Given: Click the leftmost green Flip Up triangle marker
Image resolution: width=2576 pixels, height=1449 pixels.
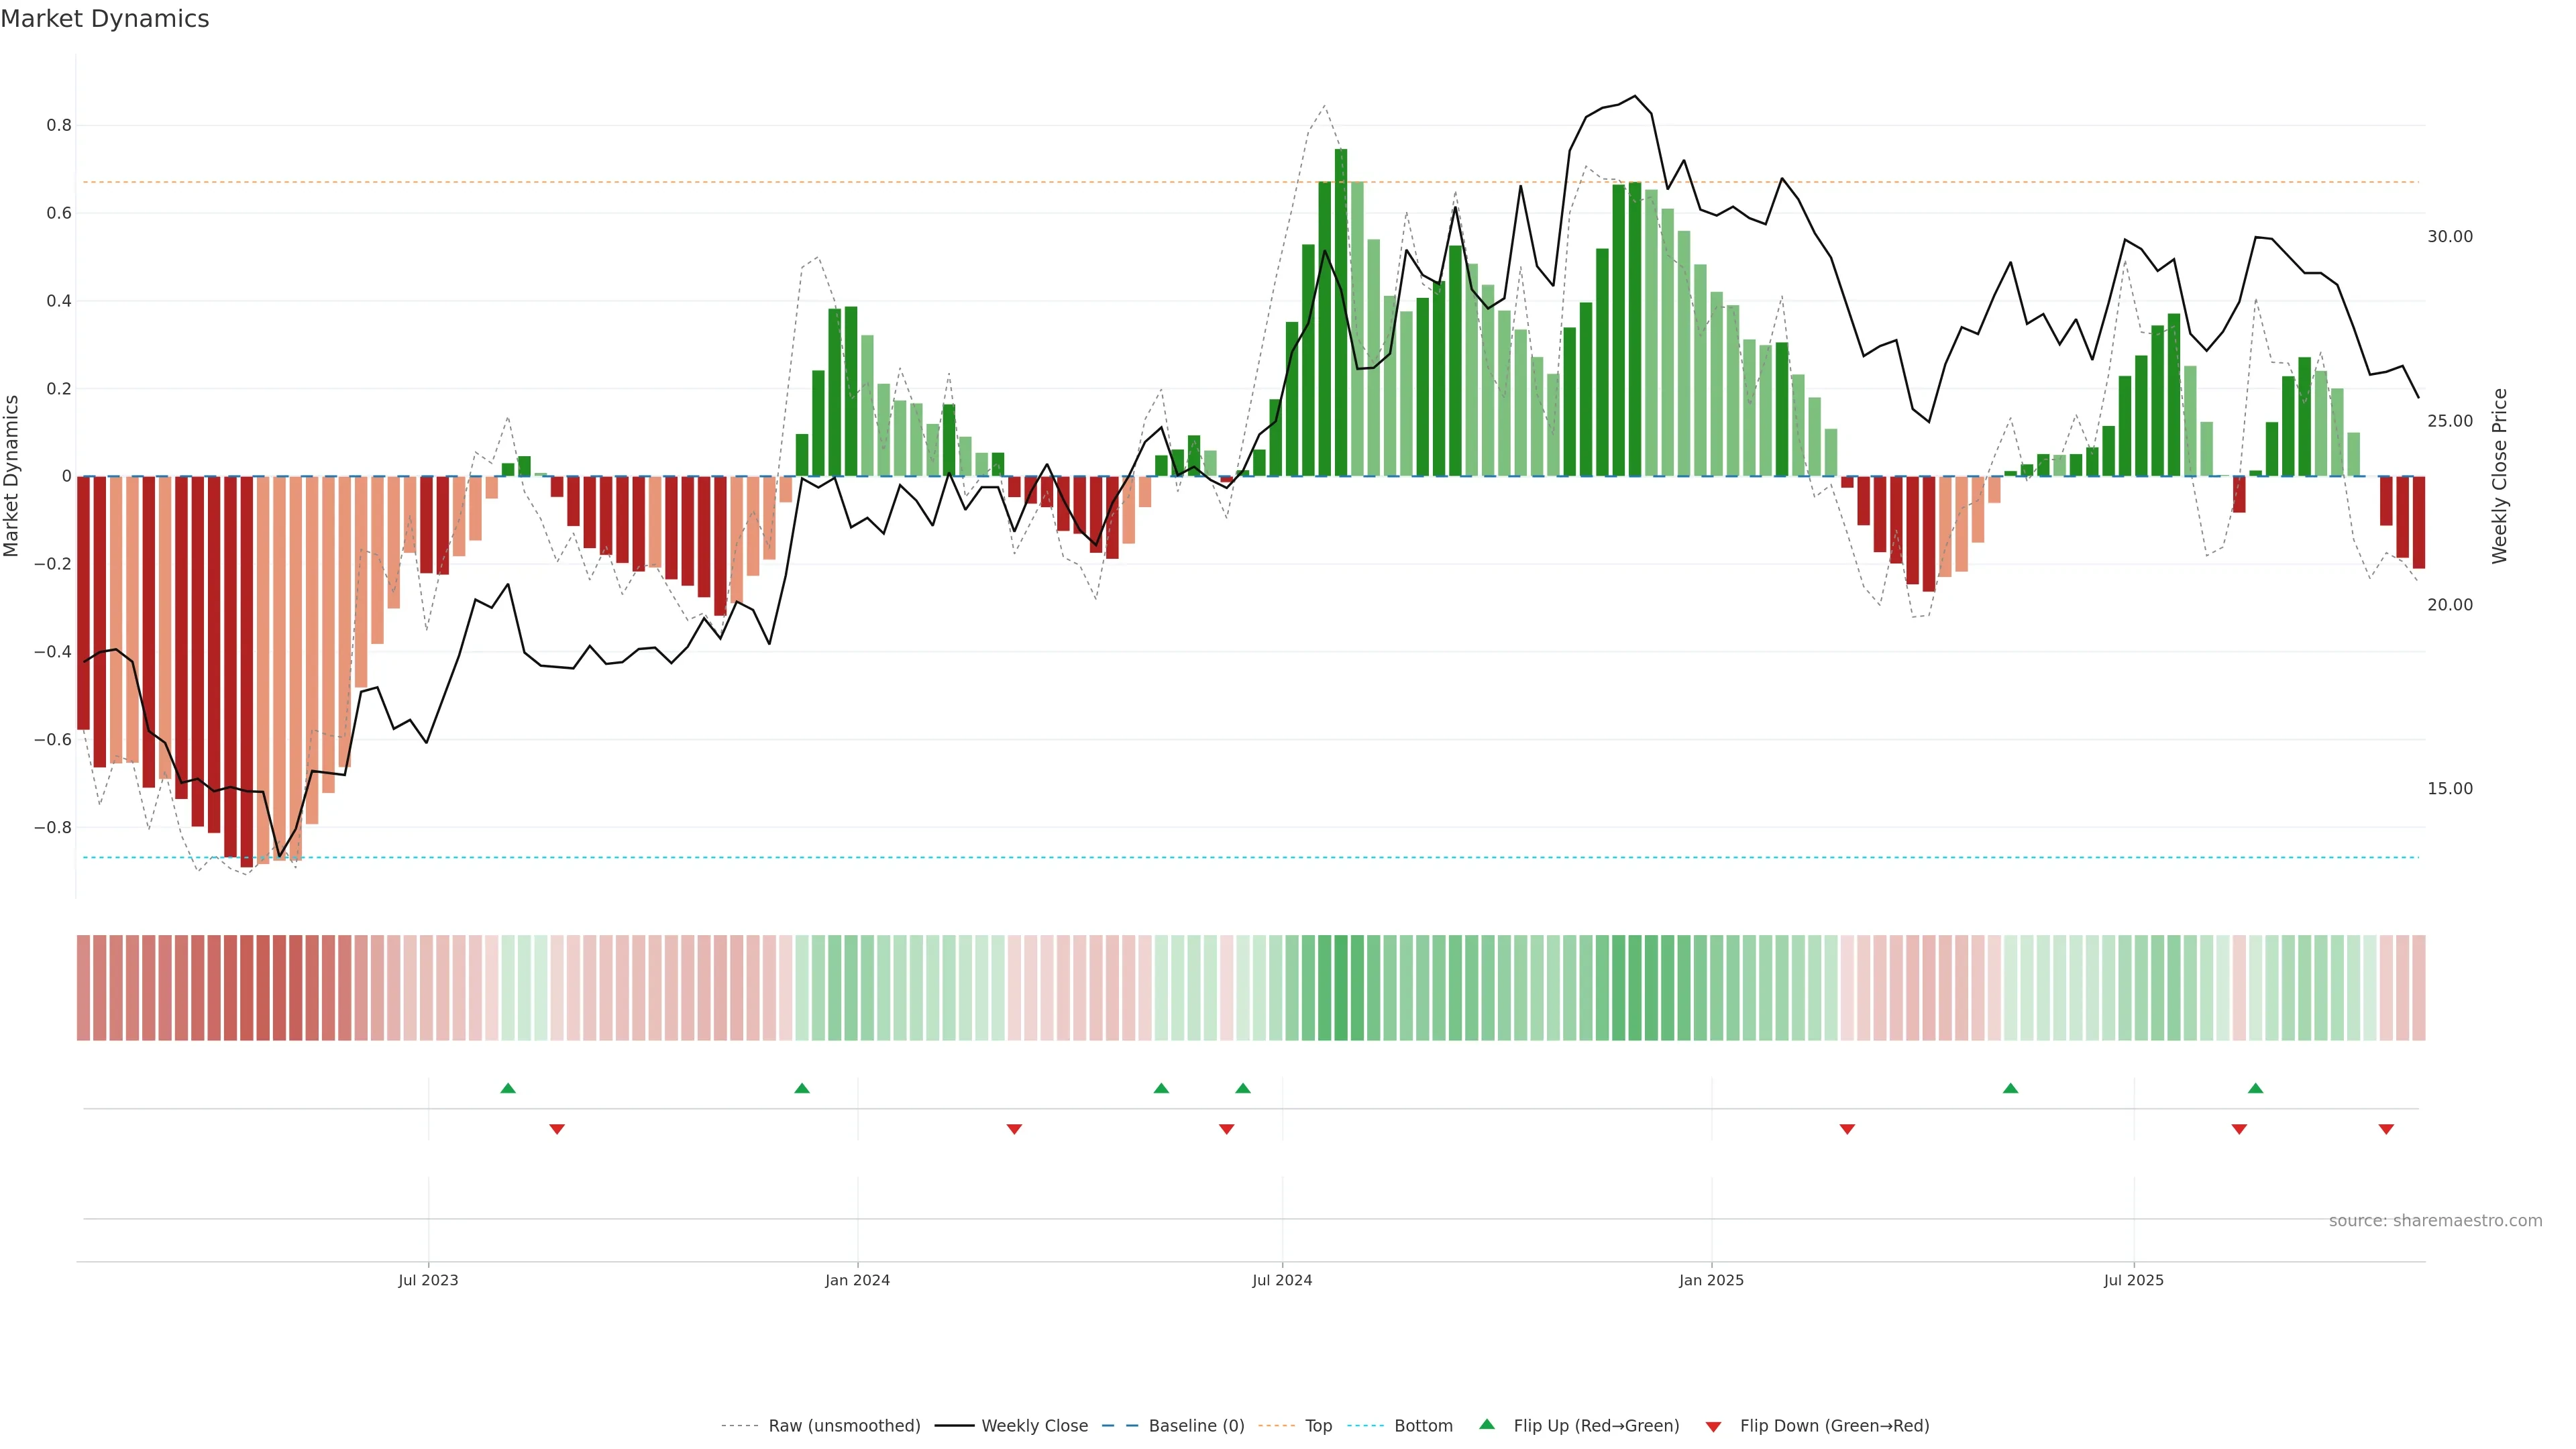Looking at the screenshot, I should [508, 1088].
